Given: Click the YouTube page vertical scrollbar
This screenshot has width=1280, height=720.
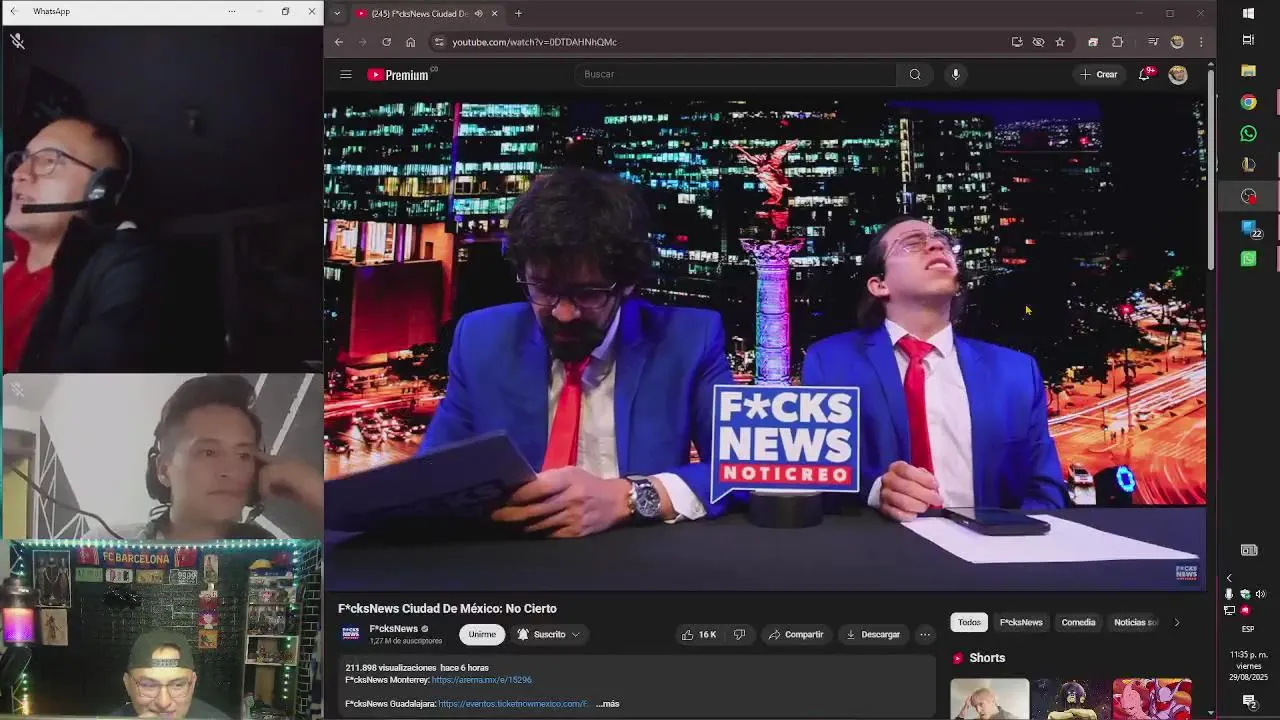Looking at the screenshot, I should [1211, 171].
